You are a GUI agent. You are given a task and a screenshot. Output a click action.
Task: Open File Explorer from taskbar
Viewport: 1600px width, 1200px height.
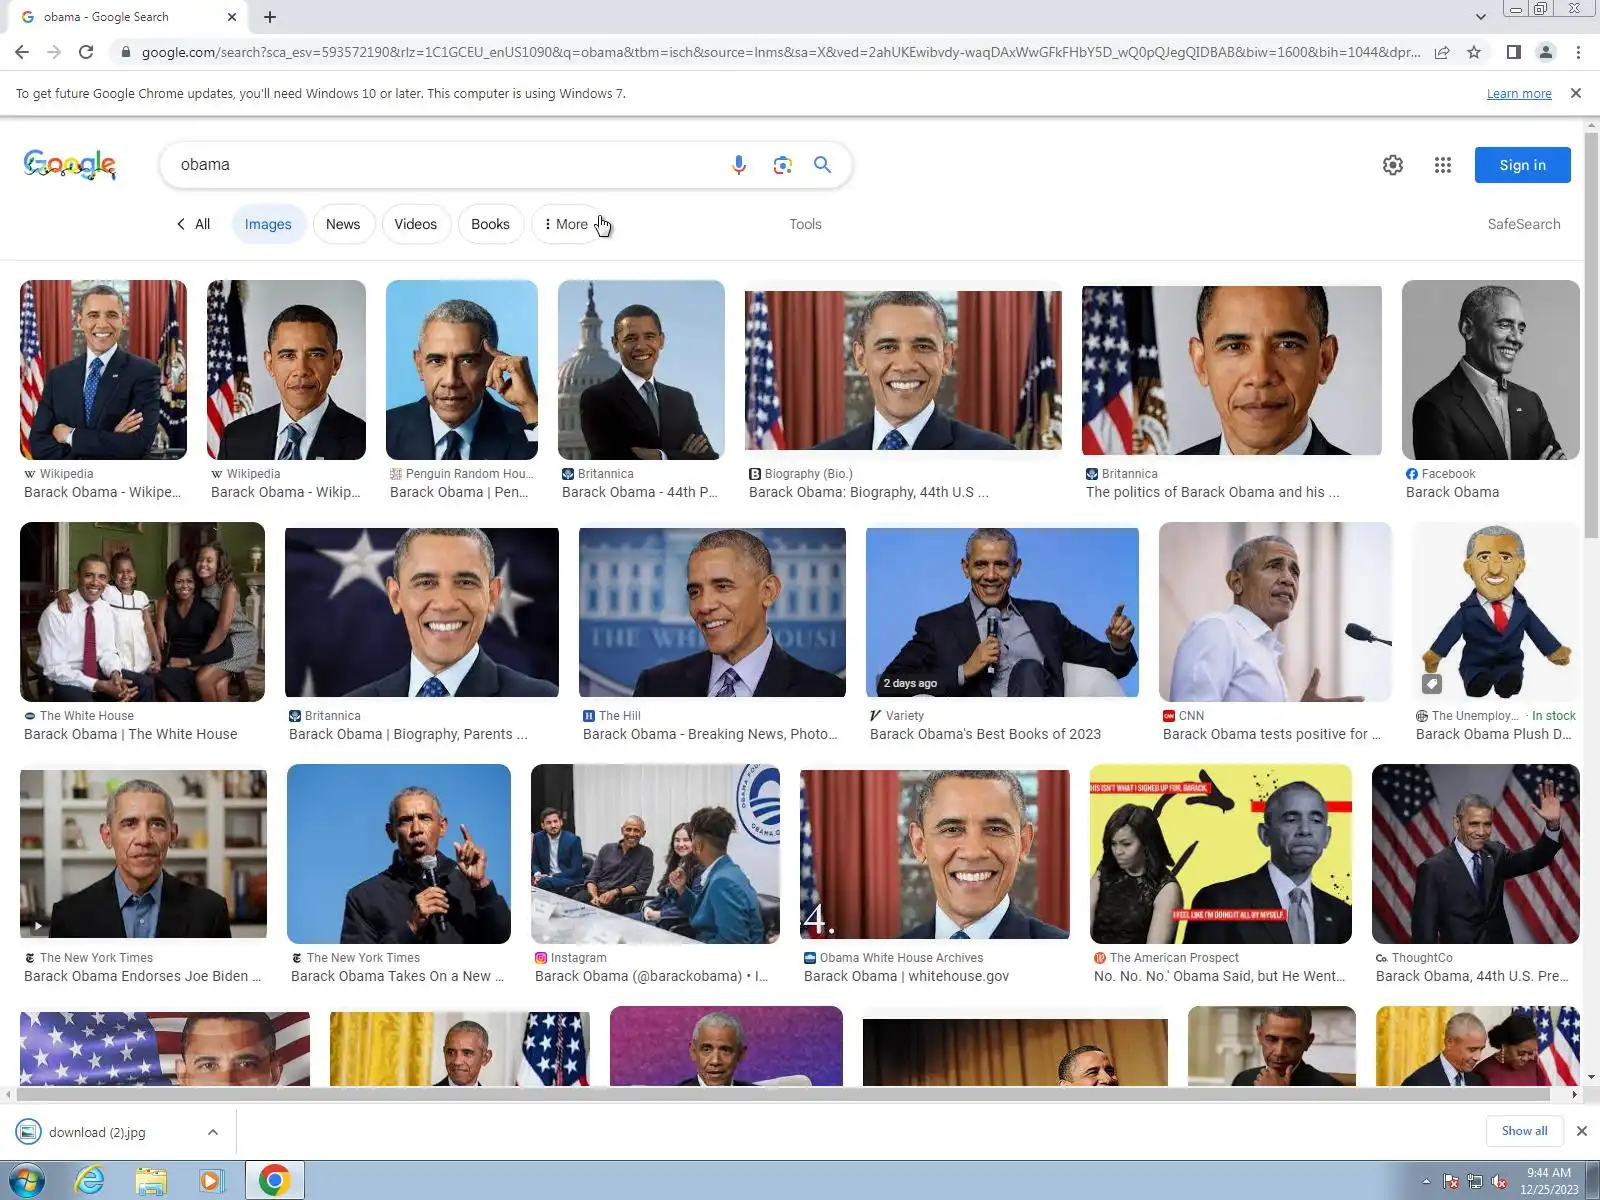[x=151, y=1181]
